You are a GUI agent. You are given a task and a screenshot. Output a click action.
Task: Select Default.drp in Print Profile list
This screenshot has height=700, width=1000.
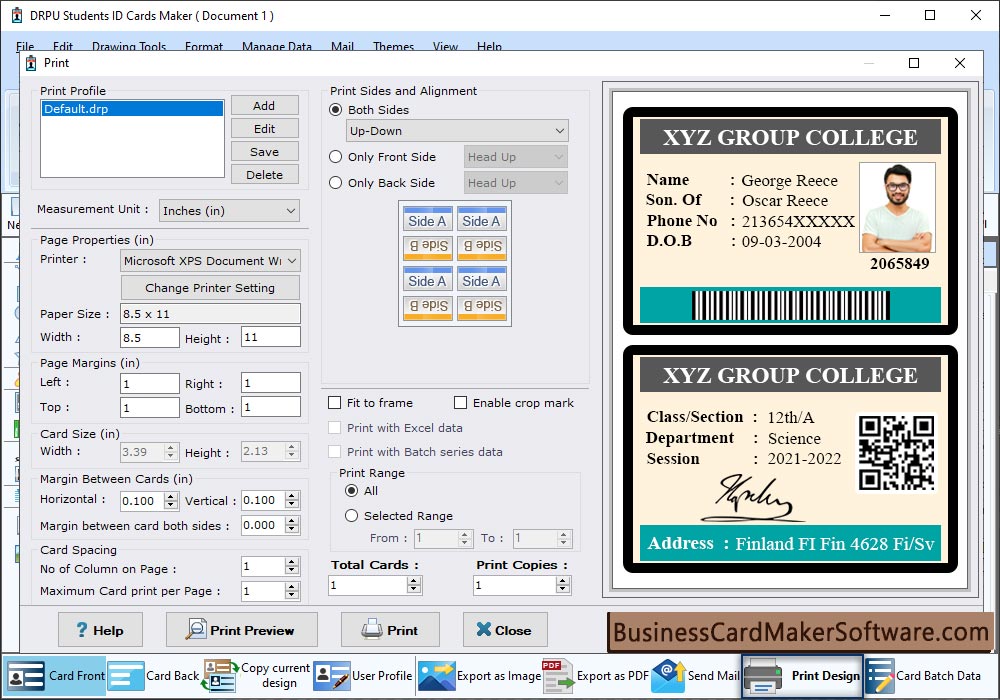click(133, 109)
